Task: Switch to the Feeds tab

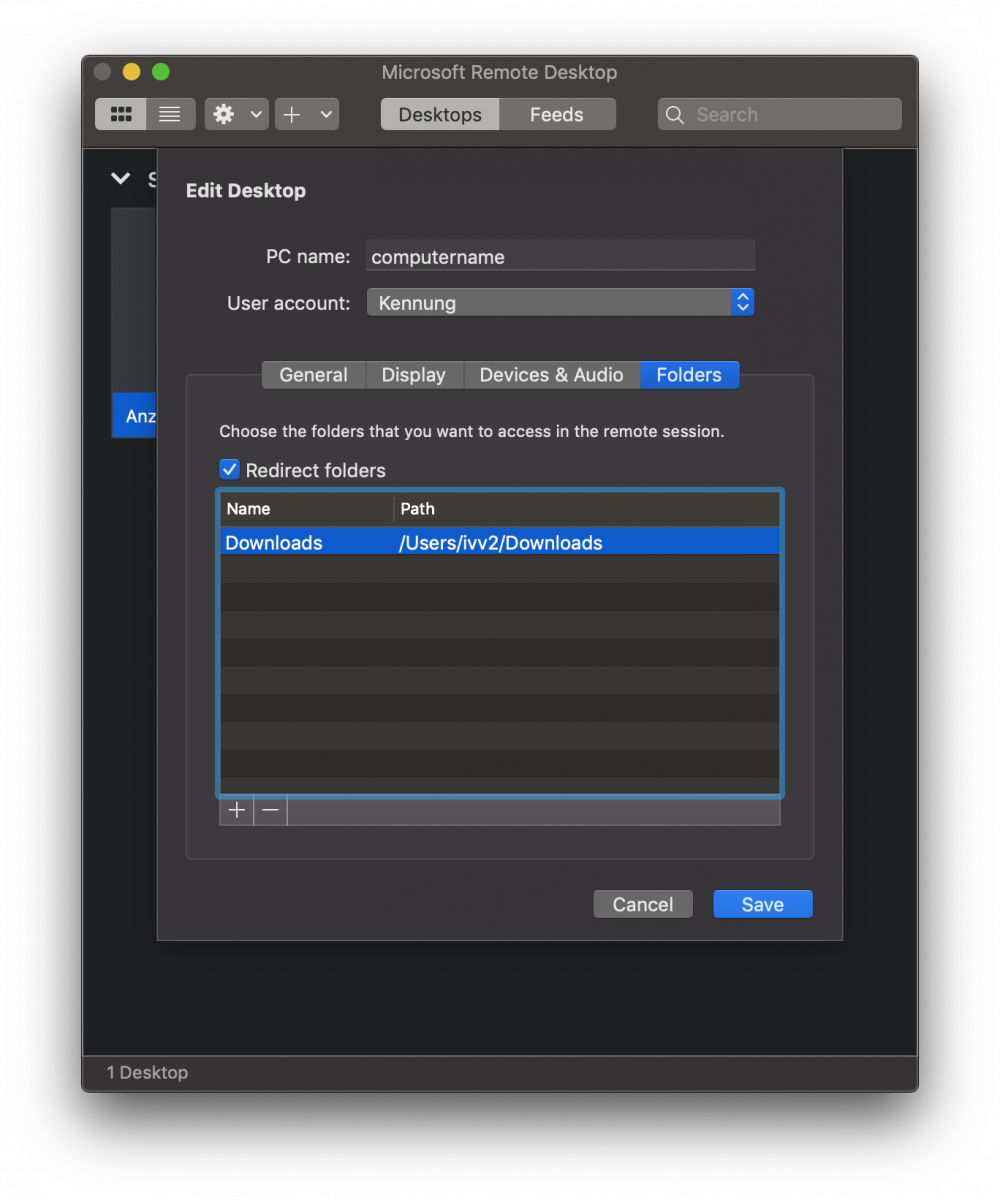Action: 557,114
